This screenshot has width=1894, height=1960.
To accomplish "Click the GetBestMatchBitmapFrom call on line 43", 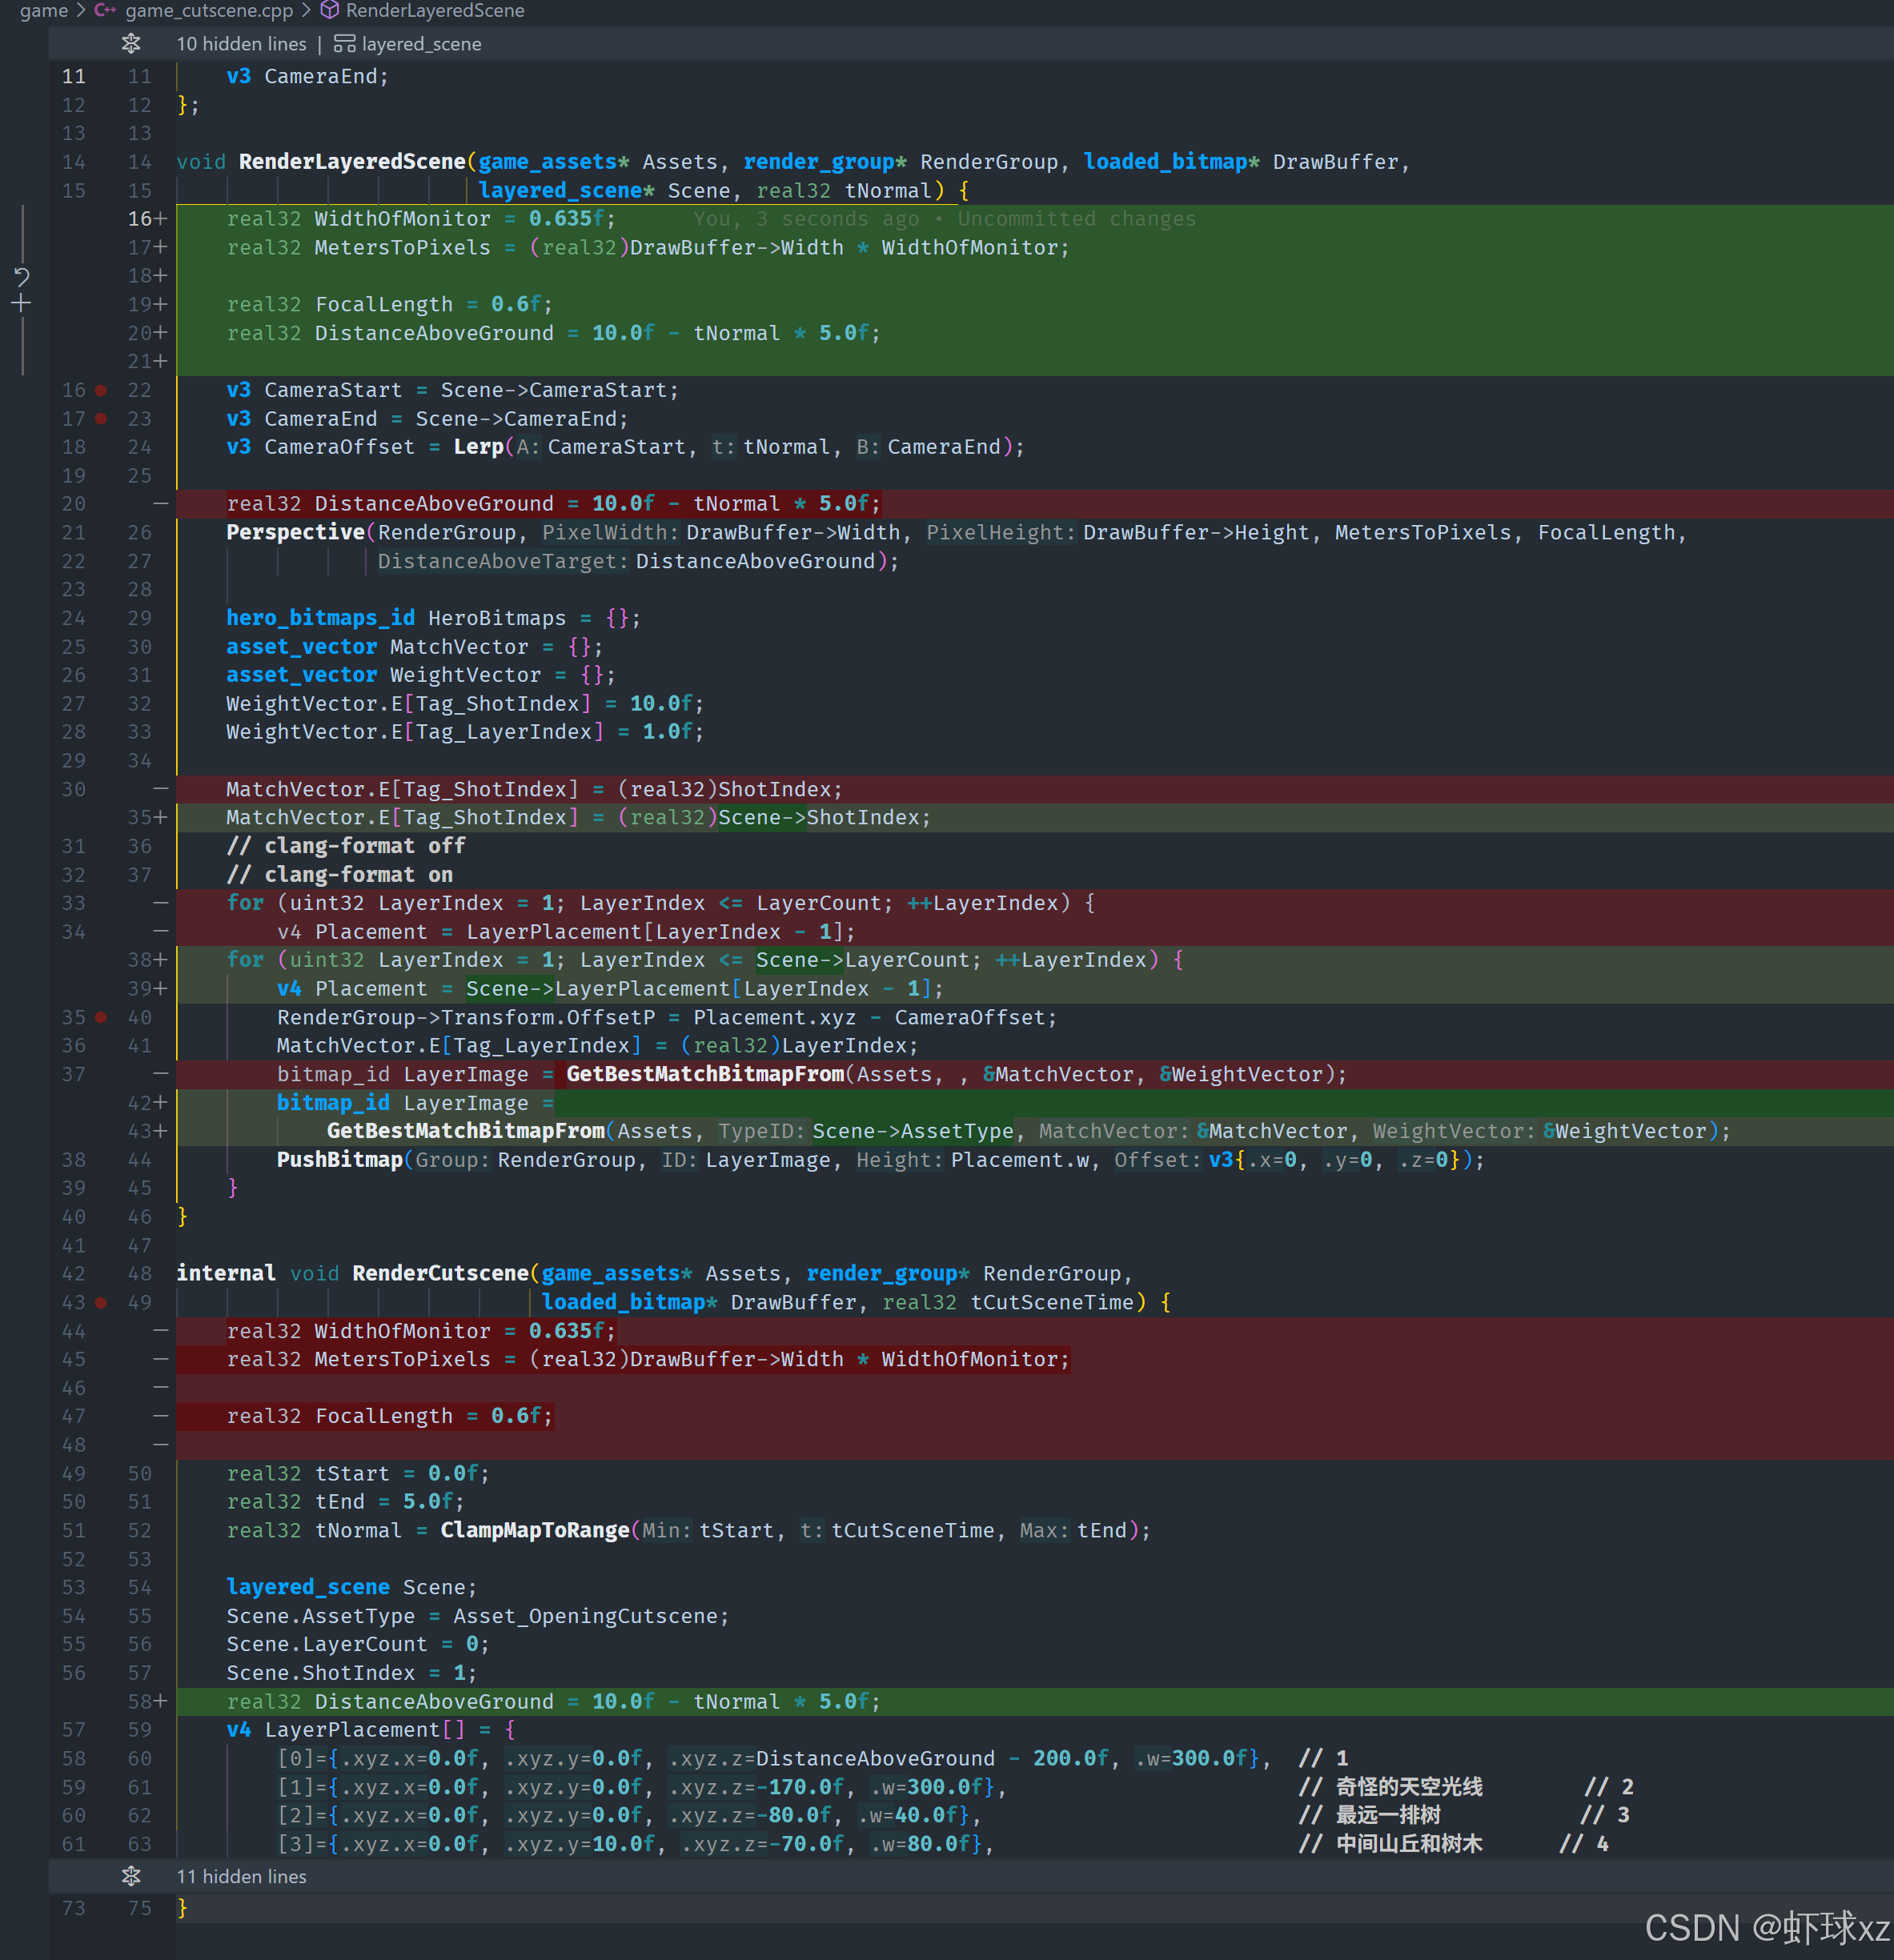I will pos(465,1131).
